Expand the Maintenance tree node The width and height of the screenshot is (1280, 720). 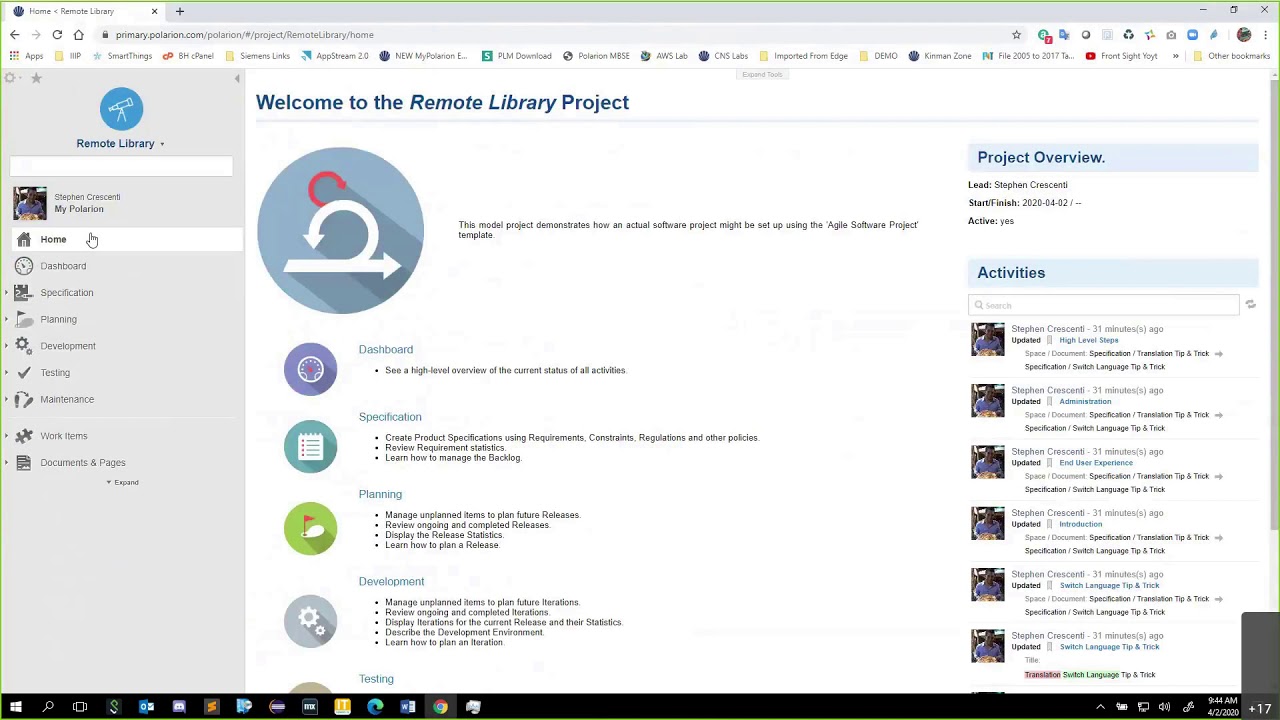point(7,399)
